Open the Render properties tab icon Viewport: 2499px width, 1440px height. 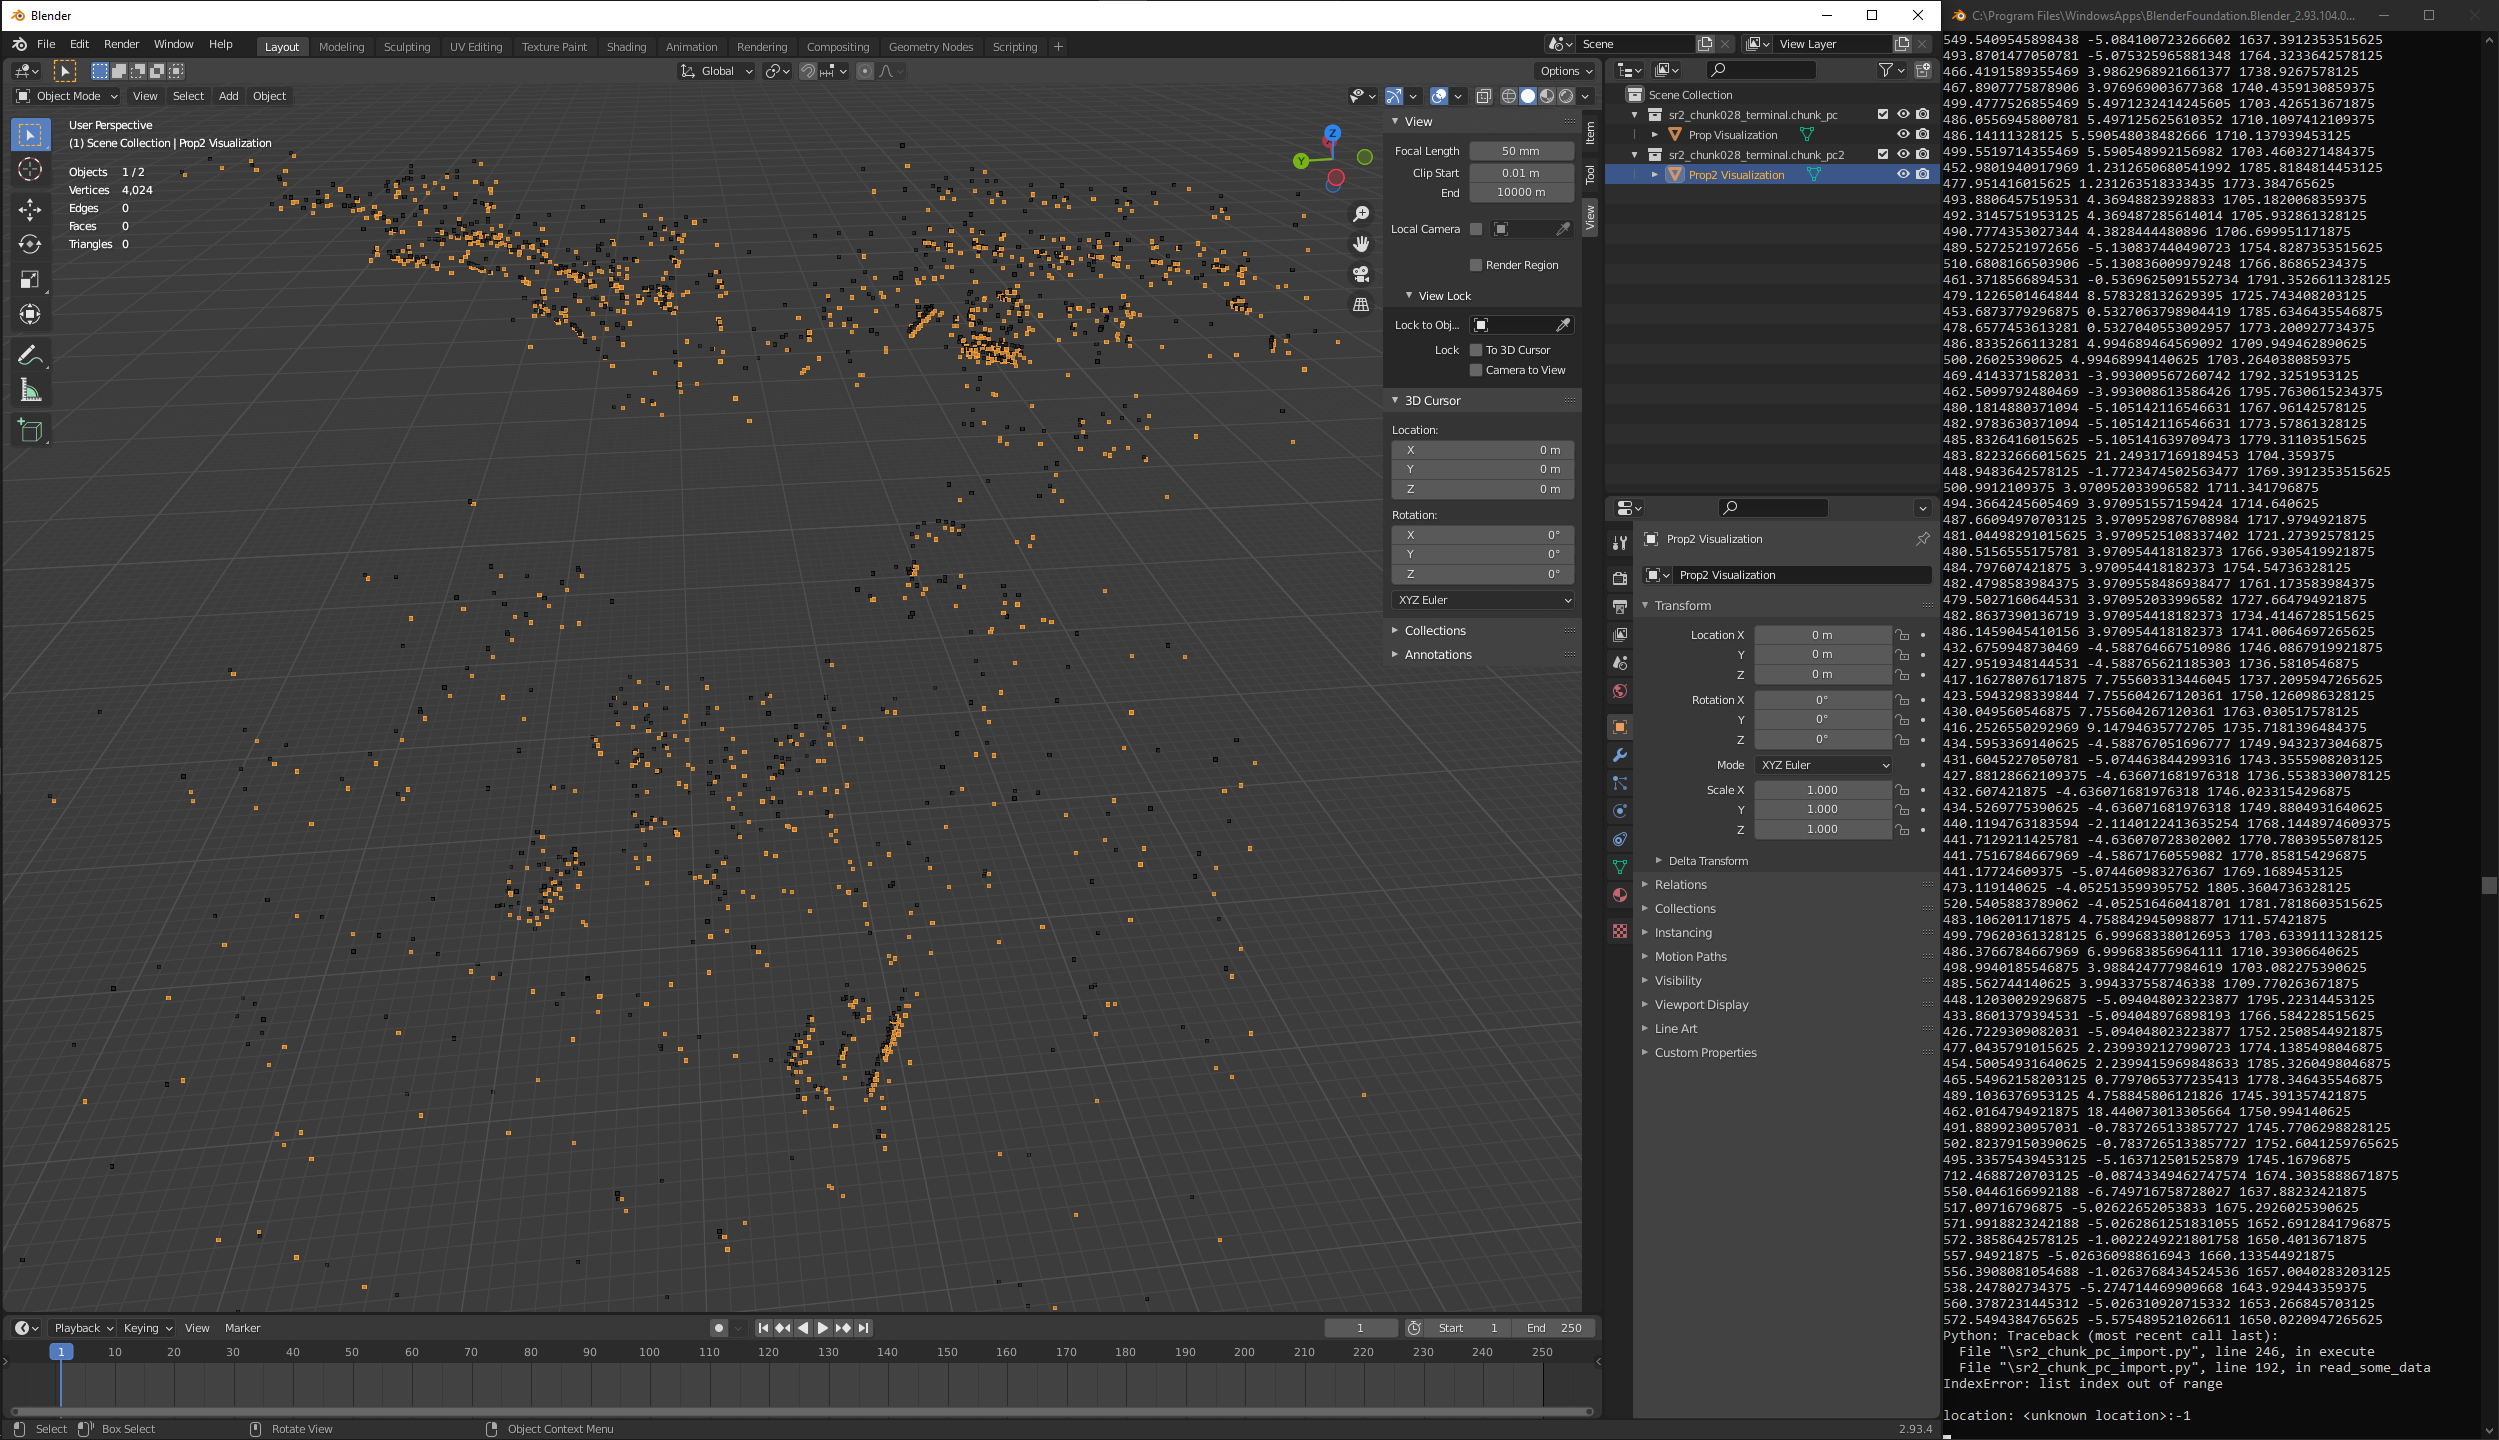tap(1619, 578)
